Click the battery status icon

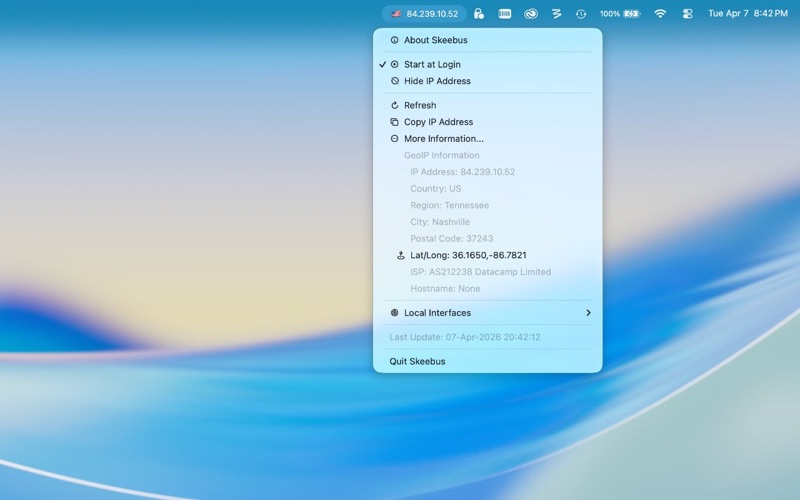(632, 14)
